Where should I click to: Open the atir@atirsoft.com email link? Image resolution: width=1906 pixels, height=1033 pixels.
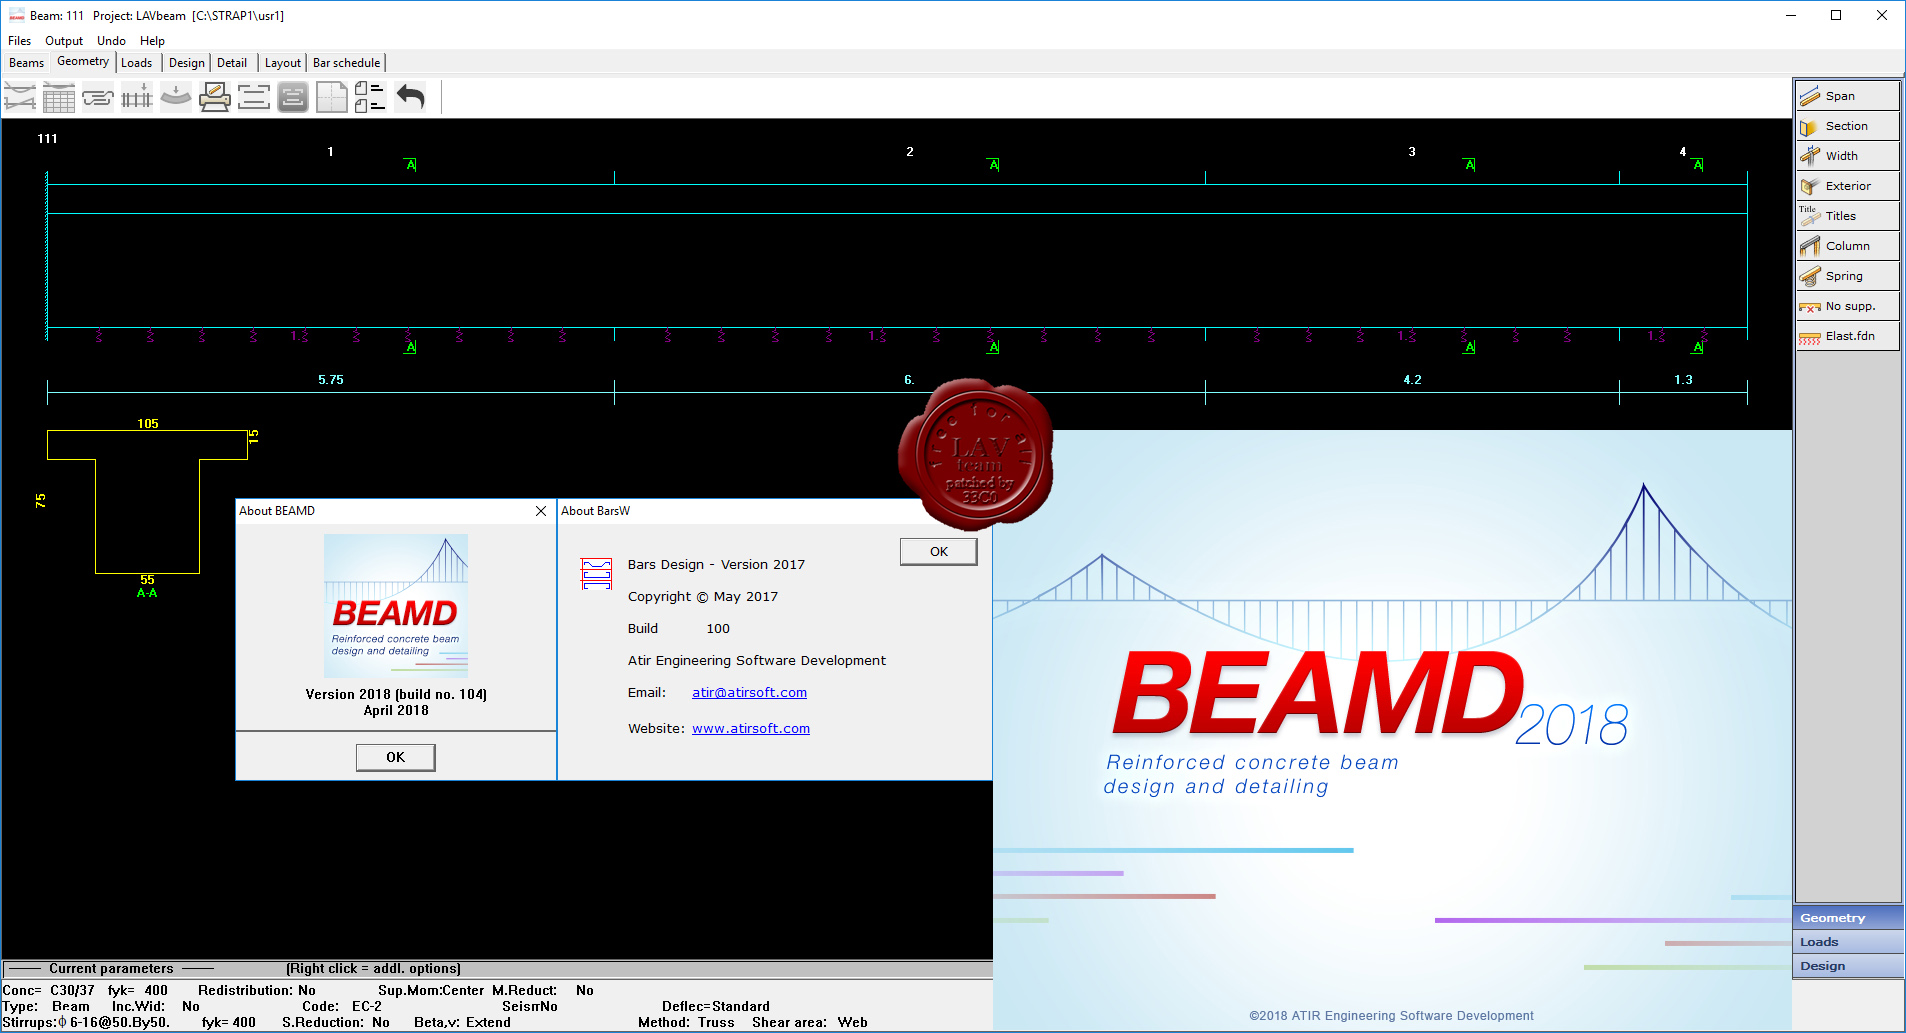[x=749, y=692]
